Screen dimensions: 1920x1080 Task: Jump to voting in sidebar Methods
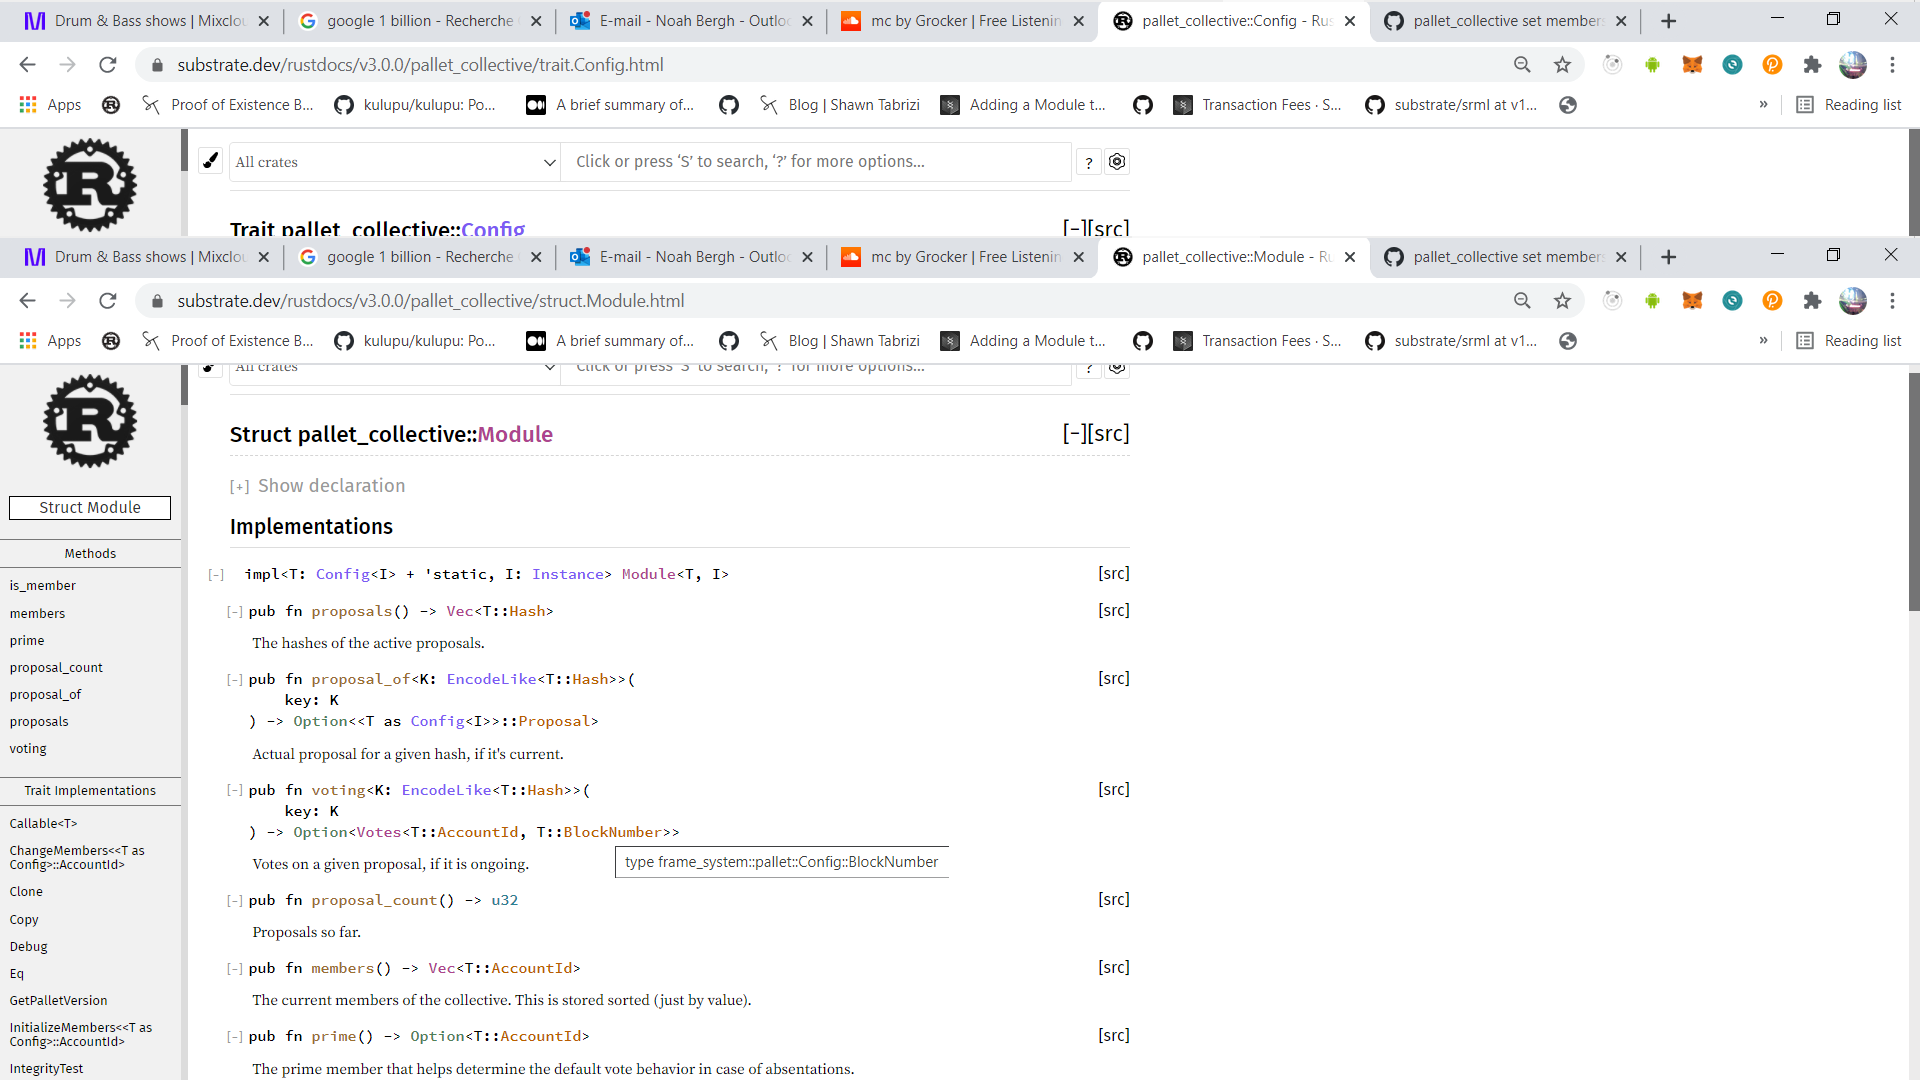[28, 749]
